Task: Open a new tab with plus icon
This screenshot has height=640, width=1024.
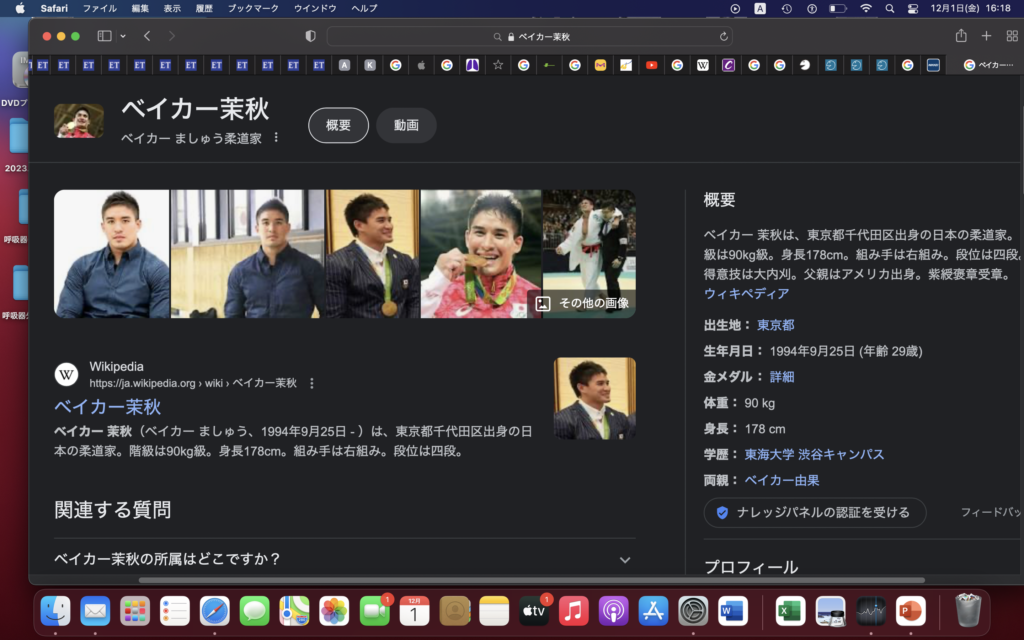Action: click(986, 36)
